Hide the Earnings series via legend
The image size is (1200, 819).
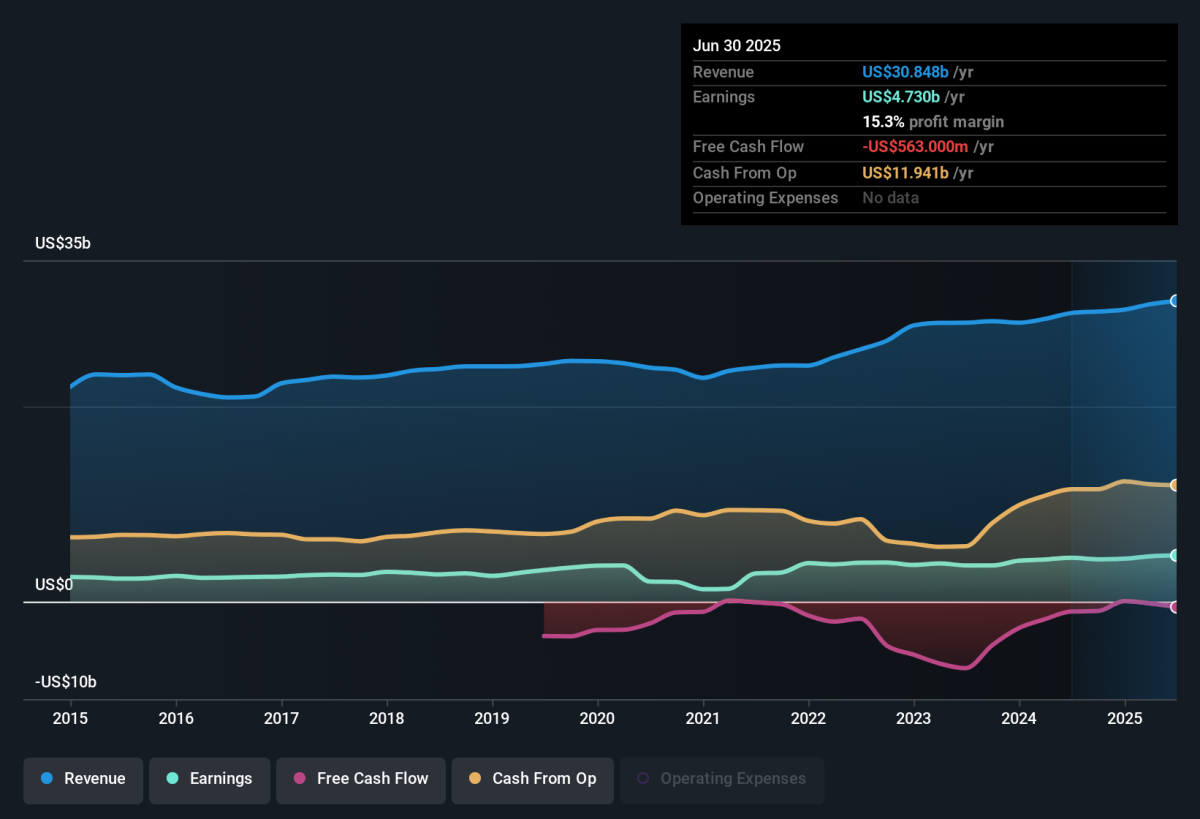(x=209, y=779)
